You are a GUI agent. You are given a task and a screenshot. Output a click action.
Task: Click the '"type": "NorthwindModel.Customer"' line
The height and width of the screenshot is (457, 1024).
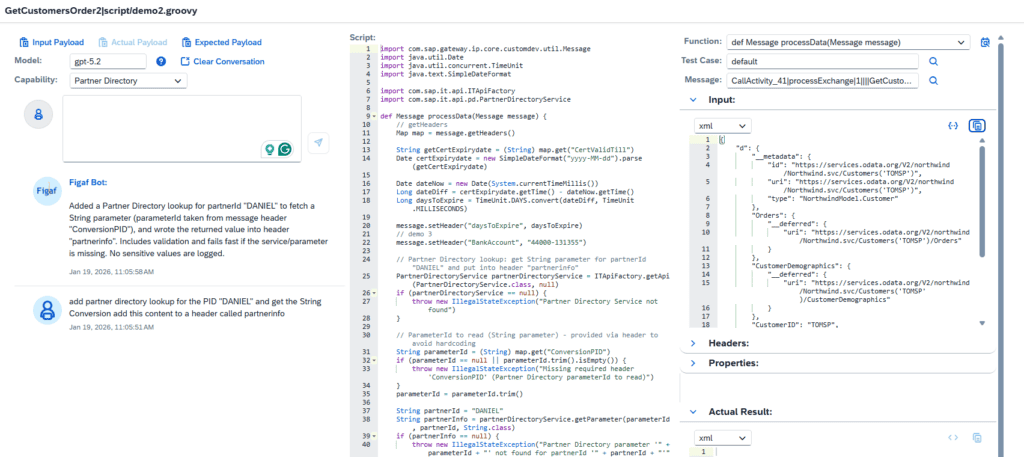coord(834,198)
